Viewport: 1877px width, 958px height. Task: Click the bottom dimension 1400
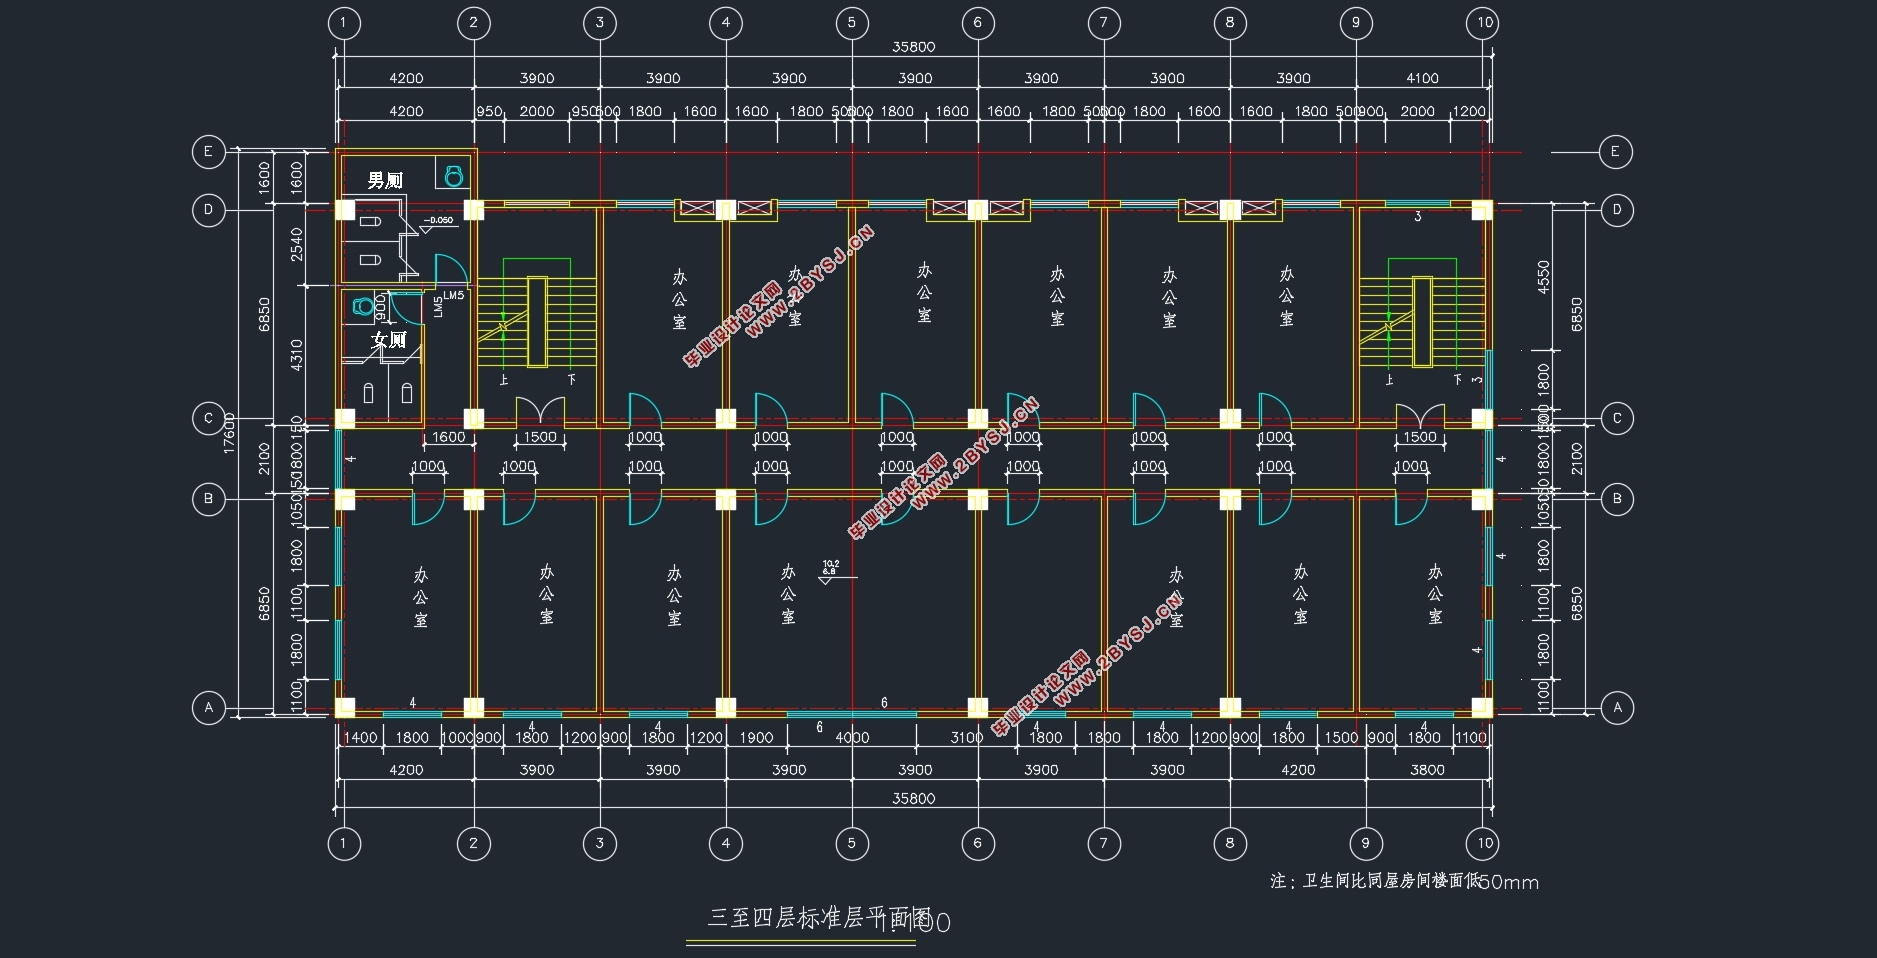[361, 738]
